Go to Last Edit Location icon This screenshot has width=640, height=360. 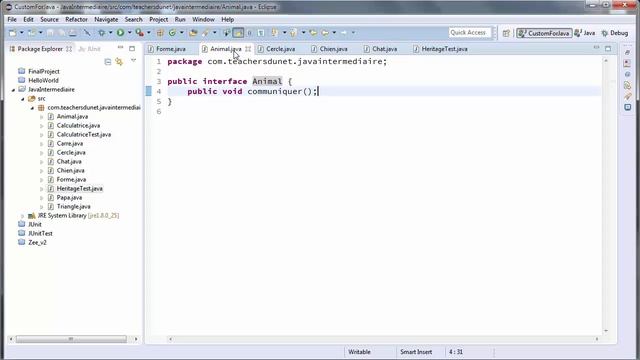click(x=313, y=33)
